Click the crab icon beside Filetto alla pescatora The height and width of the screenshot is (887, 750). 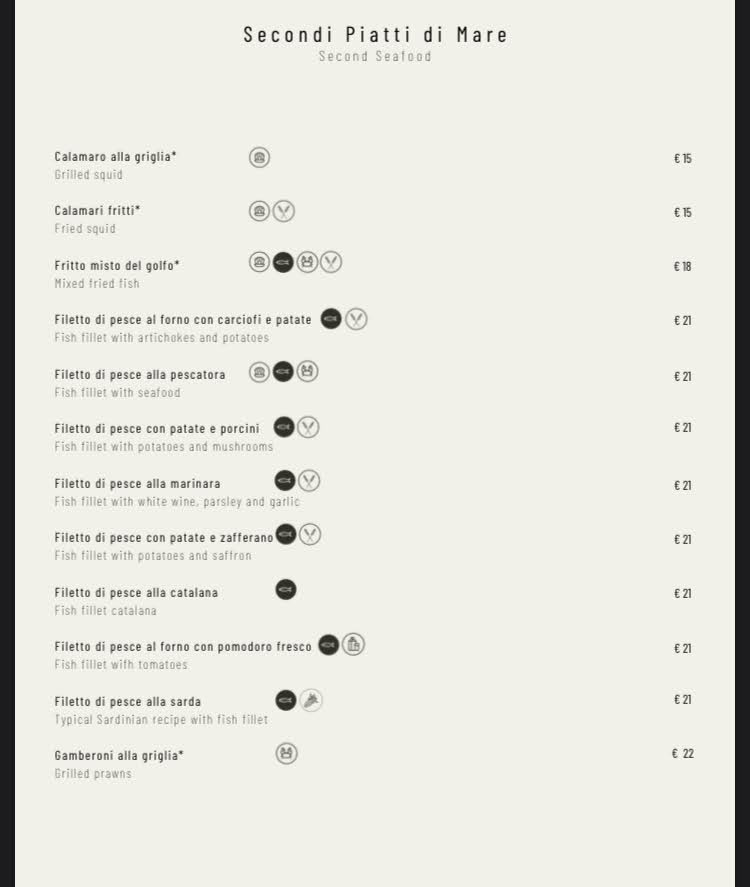[x=307, y=372]
